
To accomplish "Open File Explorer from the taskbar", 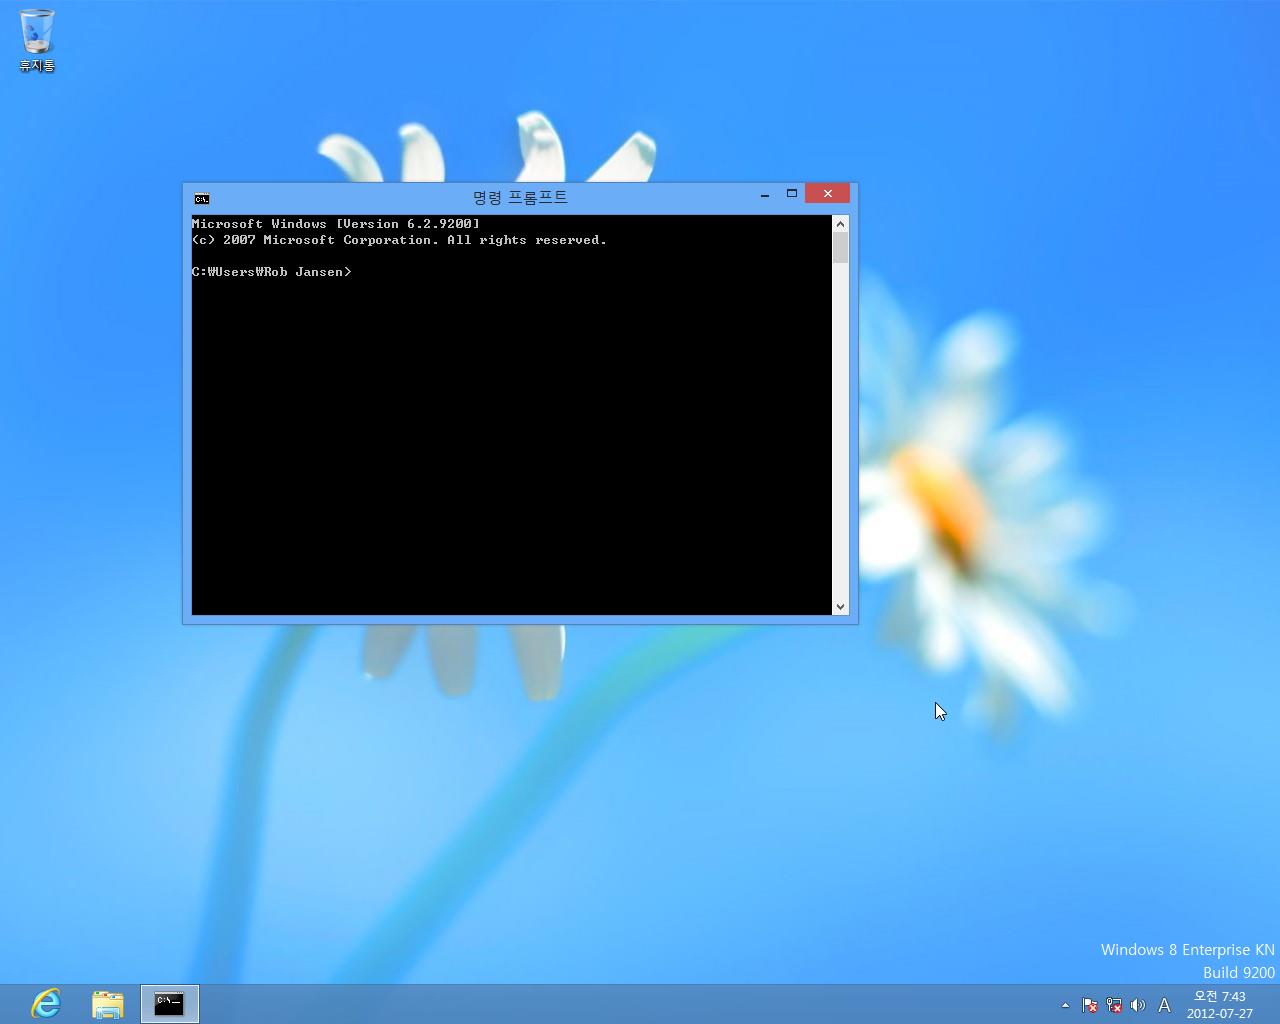I will 107,1003.
